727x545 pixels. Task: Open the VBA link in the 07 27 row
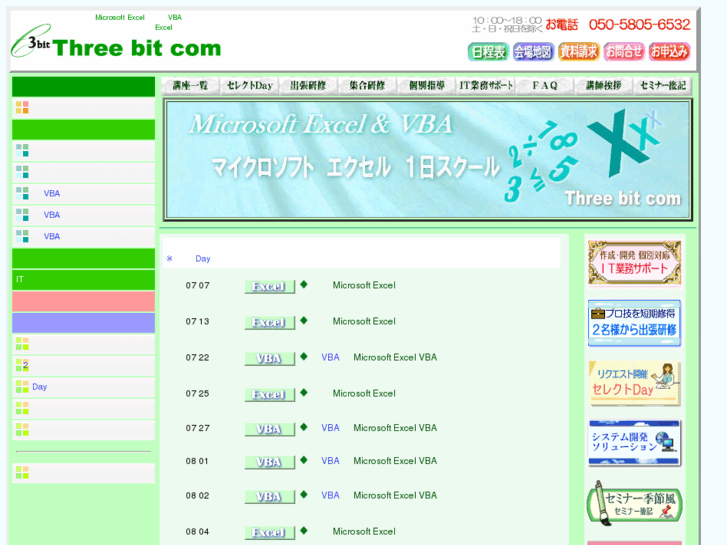[331, 428]
